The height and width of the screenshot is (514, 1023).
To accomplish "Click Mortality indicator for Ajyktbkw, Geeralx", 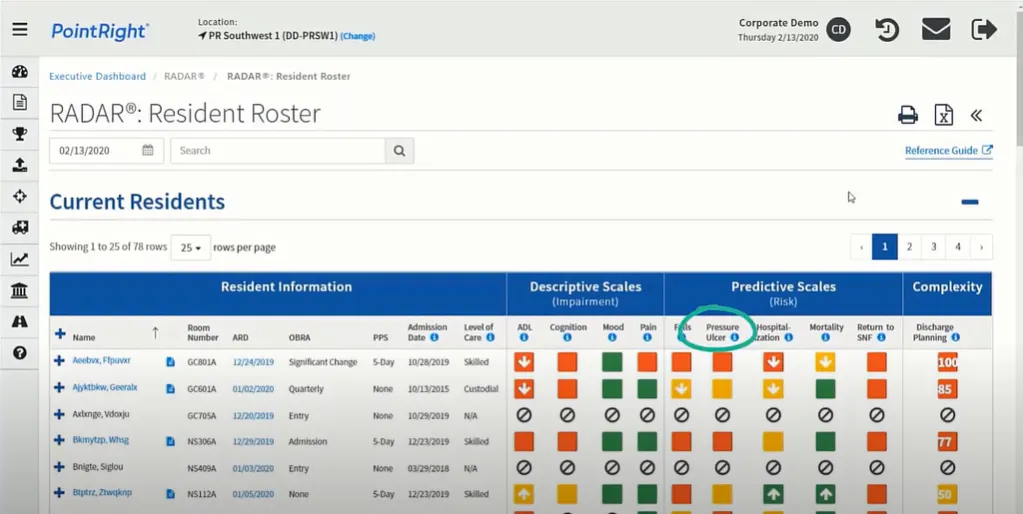I will click(x=825, y=389).
